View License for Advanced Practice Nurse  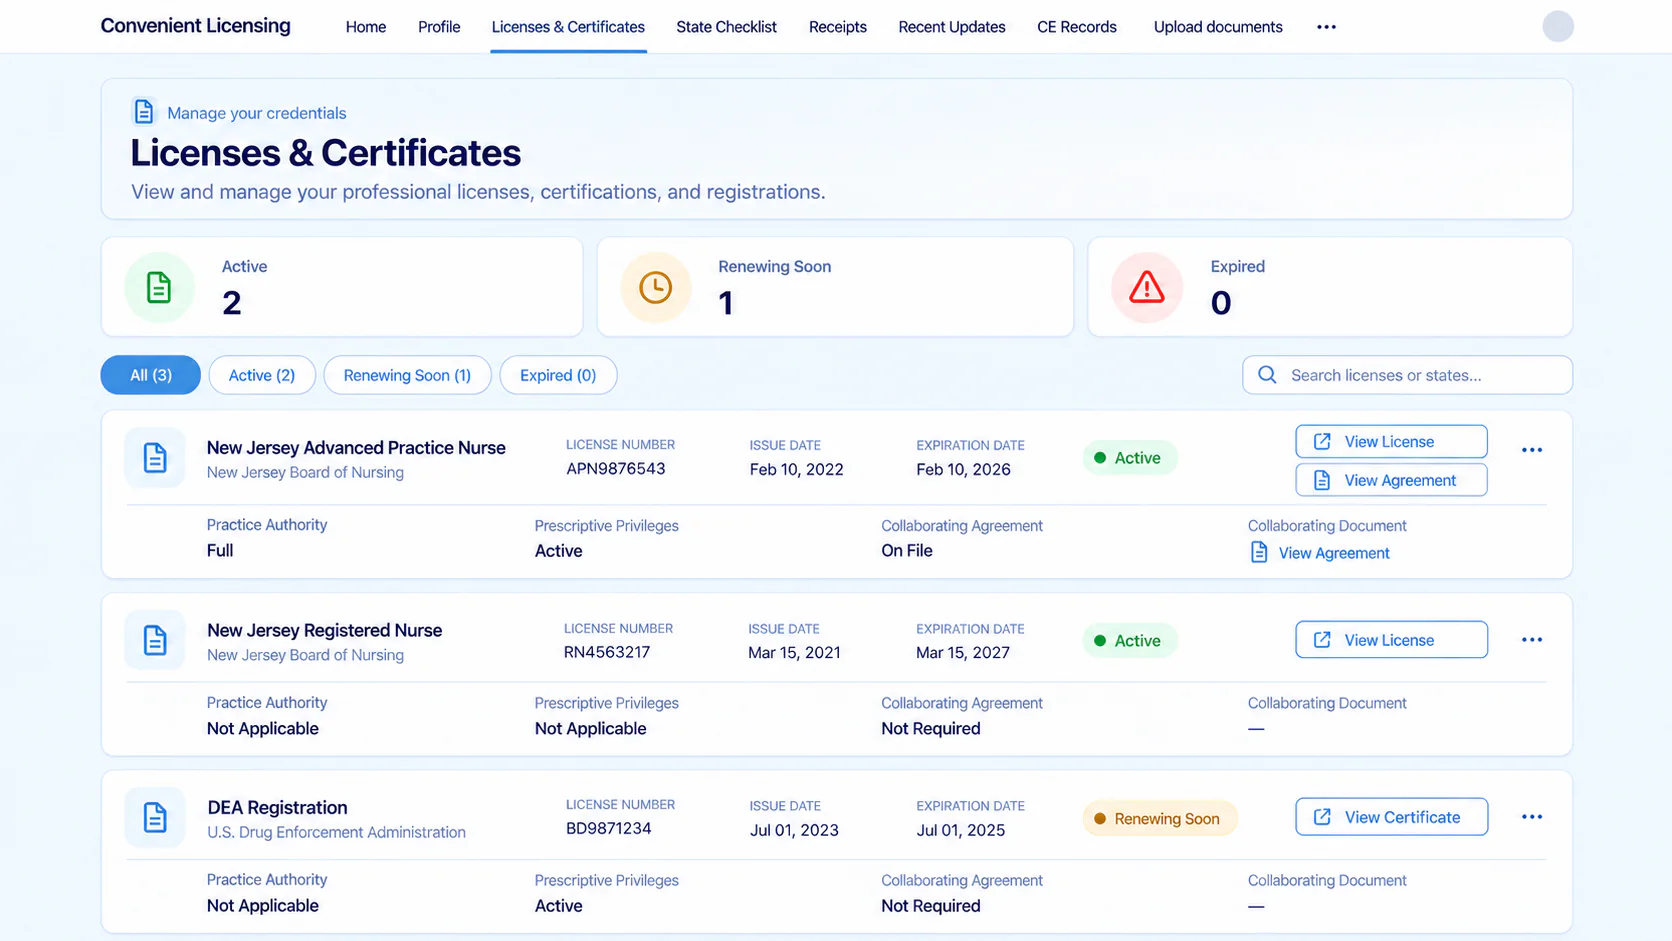1391,442
